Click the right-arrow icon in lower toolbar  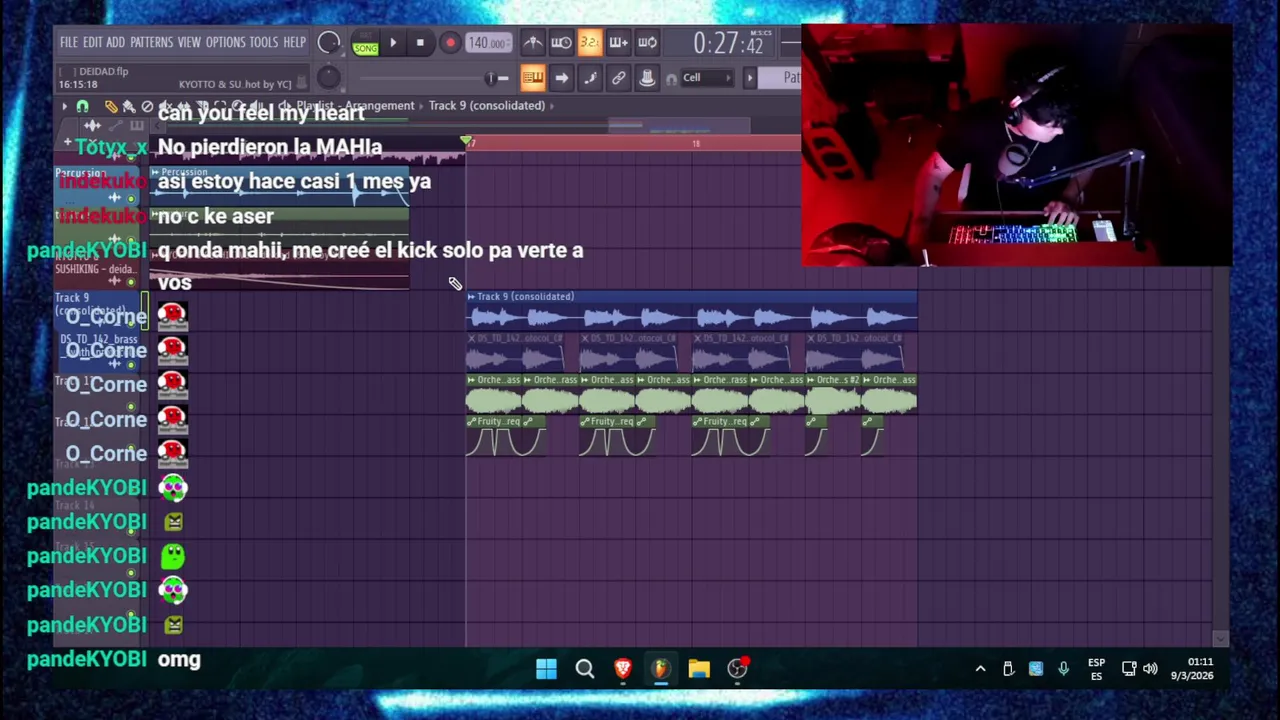(561, 78)
